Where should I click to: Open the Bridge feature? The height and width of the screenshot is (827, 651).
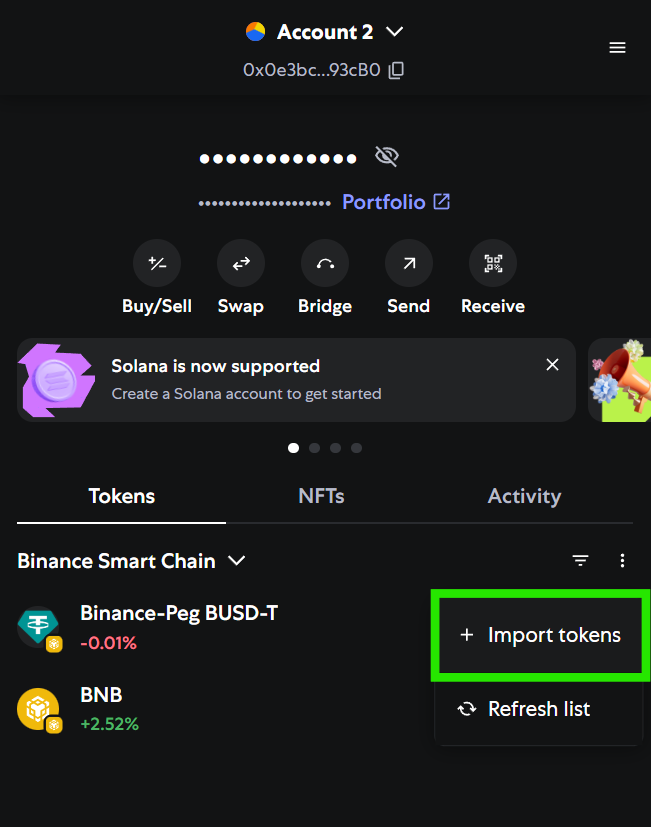pyautogui.click(x=325, y=264)
